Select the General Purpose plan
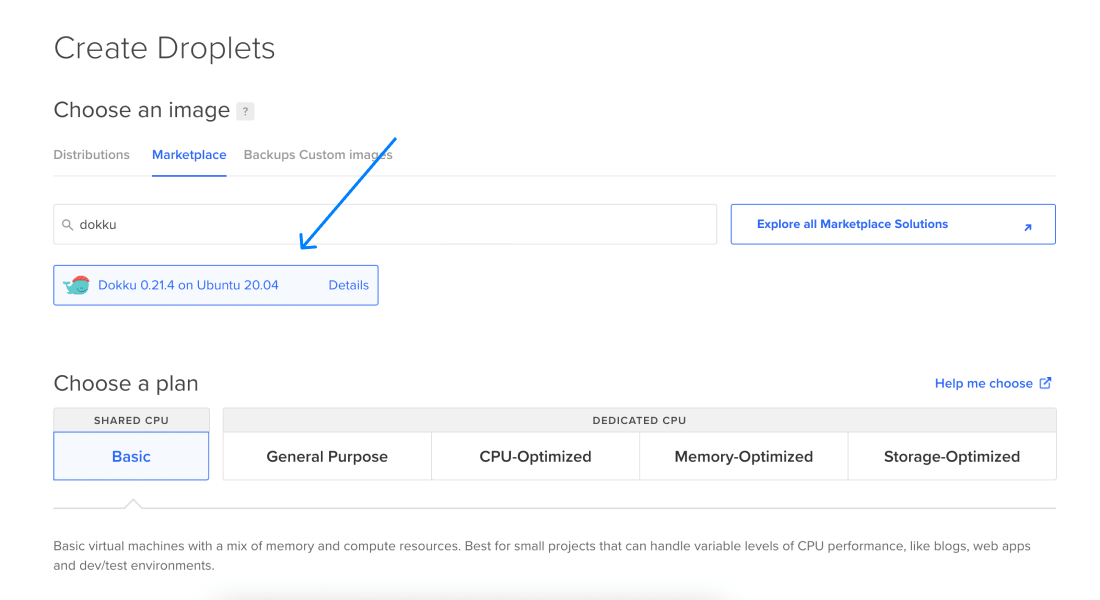1100x600 pixels. click(x=326, y=456)
